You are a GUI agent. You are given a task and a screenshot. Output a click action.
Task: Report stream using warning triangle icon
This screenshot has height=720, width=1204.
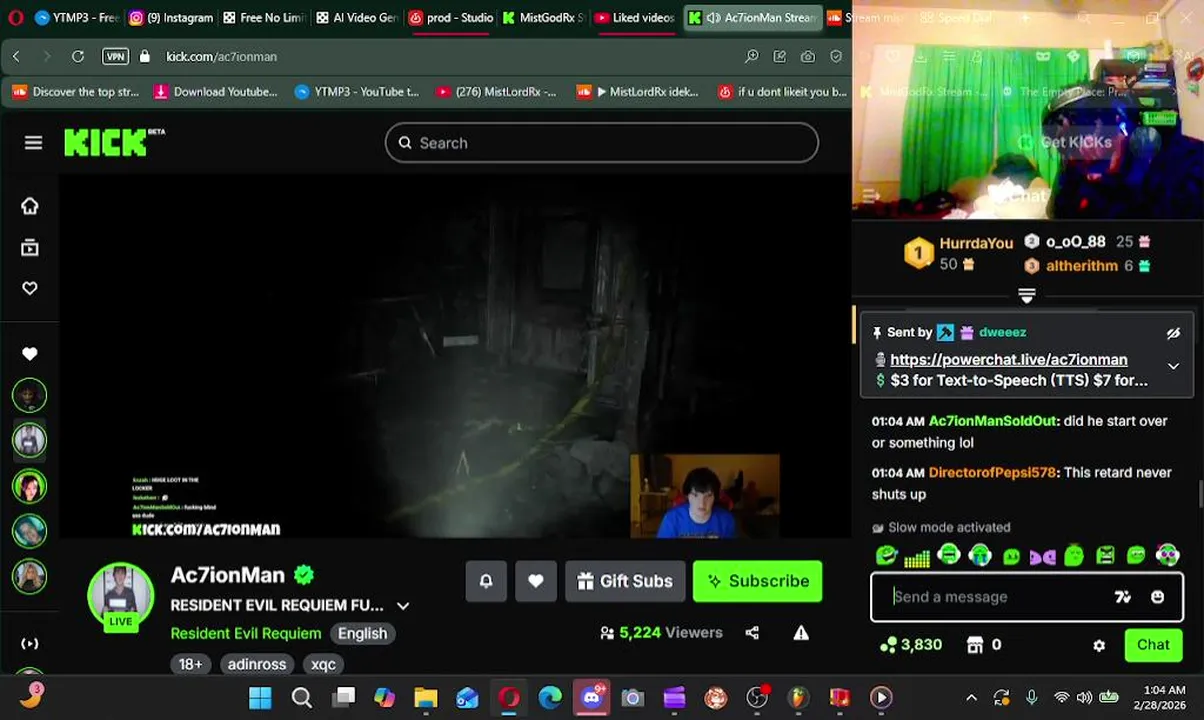tap(801, 632)
